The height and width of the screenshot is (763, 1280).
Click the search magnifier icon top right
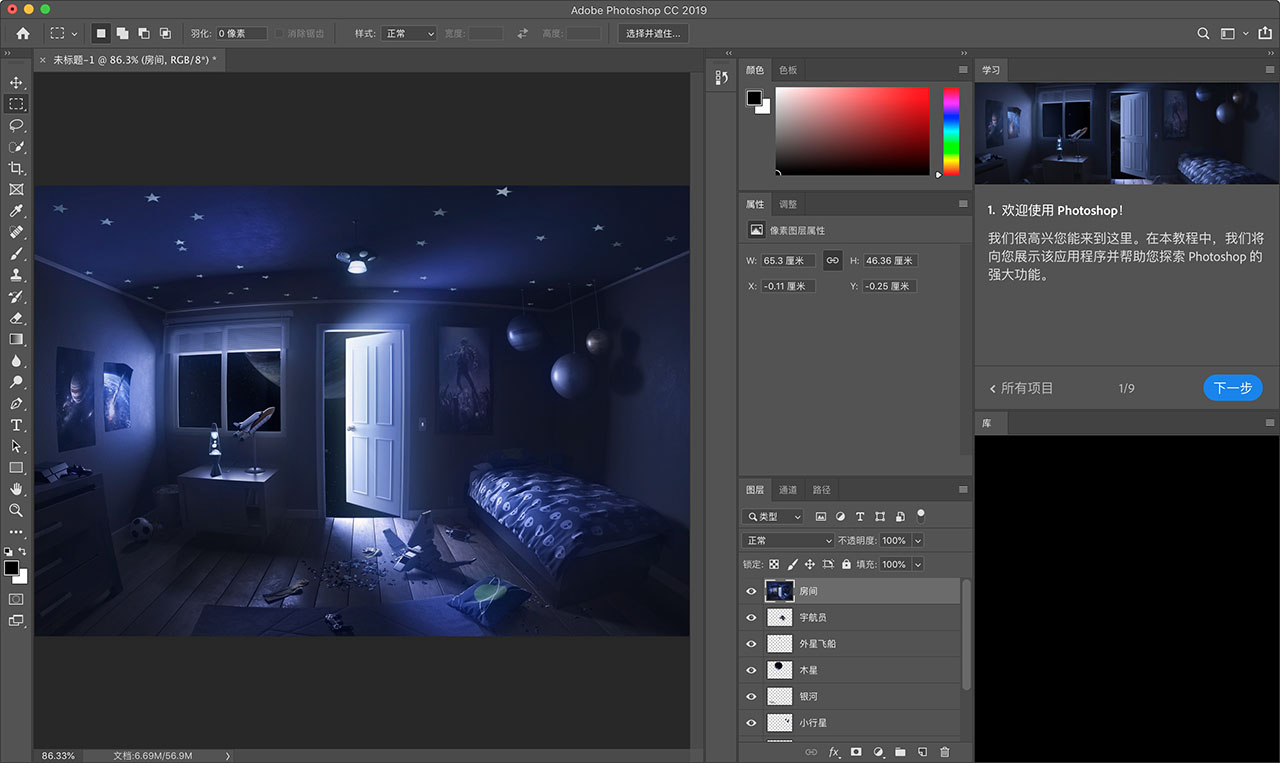click(1204, 33)
